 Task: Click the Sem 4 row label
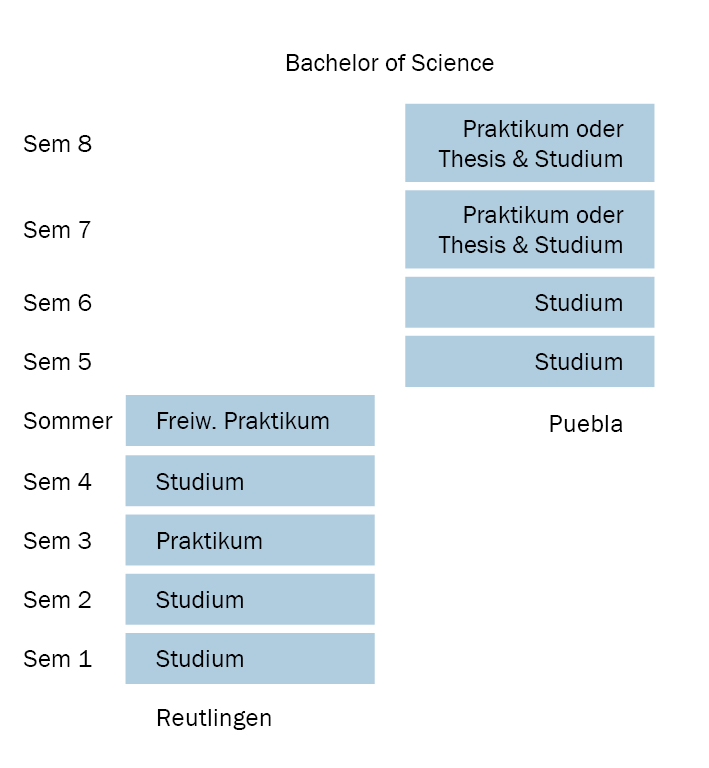[57, 482]
